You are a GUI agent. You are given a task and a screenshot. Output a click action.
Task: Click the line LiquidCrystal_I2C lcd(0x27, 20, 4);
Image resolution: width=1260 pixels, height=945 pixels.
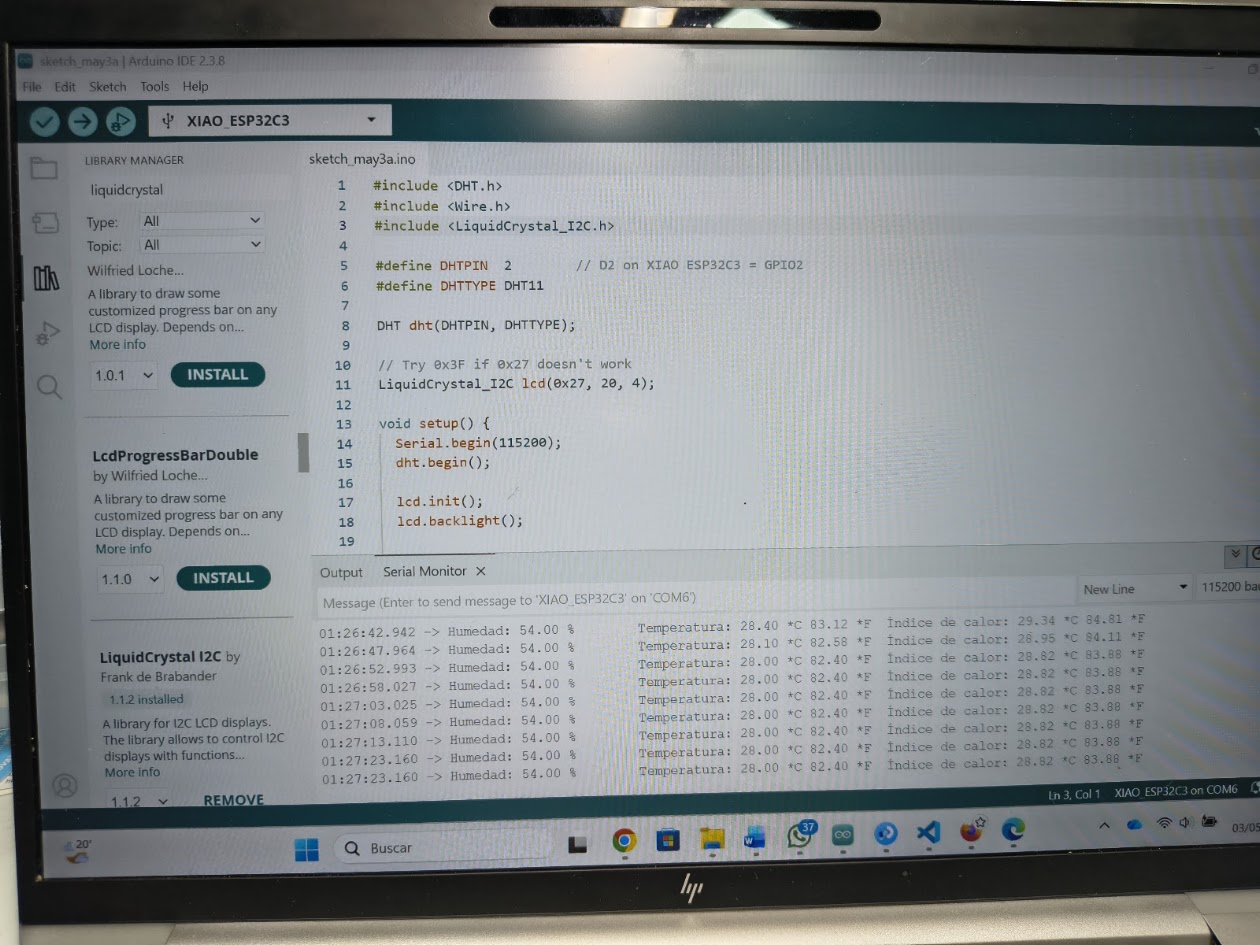click(516, 384)
